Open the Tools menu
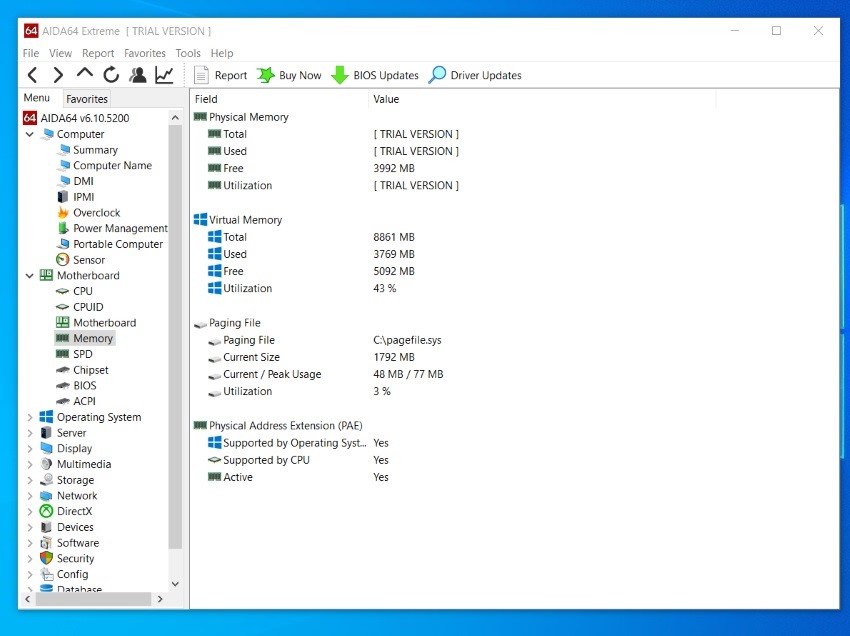The width and height of the screenshot is (850, 636). pyautogui.click(x=188, y=53)
